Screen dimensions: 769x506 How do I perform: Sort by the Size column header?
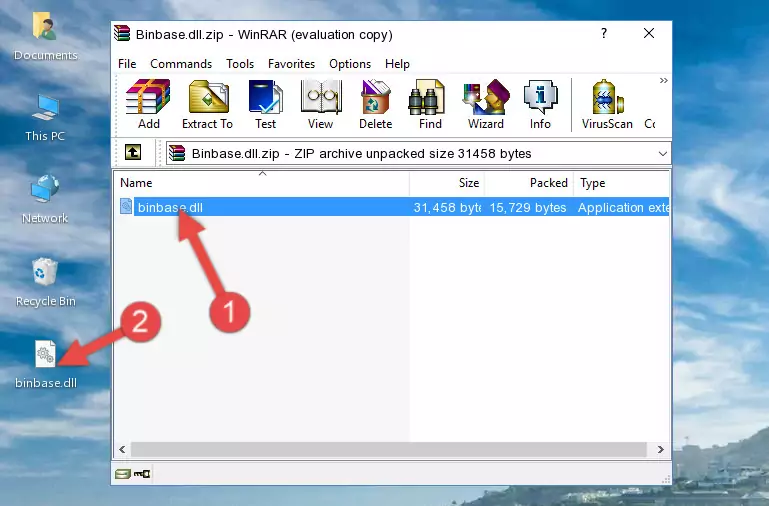pyautogui.click(x=447, y=183)
